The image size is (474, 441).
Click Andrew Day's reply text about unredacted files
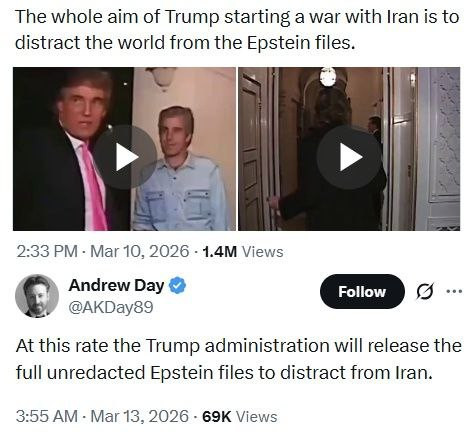[239, 359]
